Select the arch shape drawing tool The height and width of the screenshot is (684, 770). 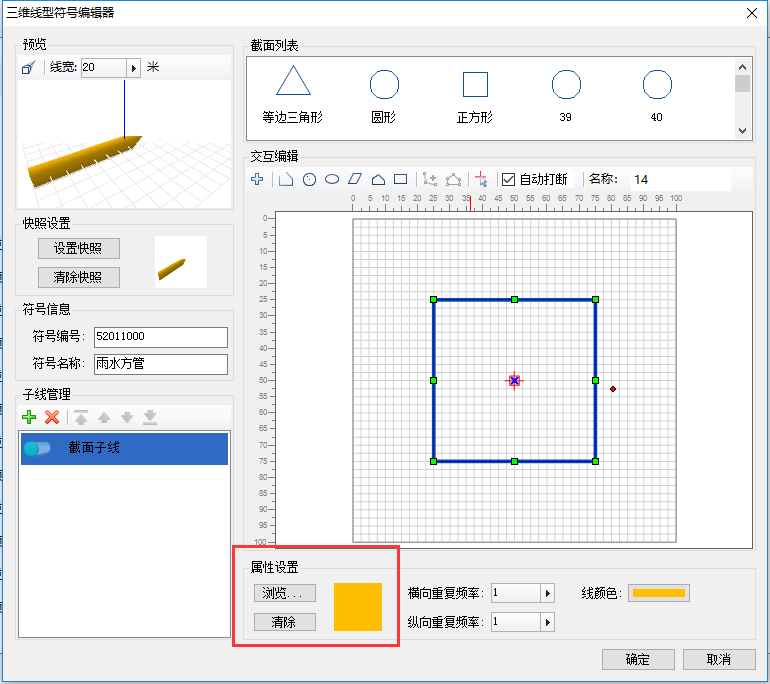tap(378, 180)
